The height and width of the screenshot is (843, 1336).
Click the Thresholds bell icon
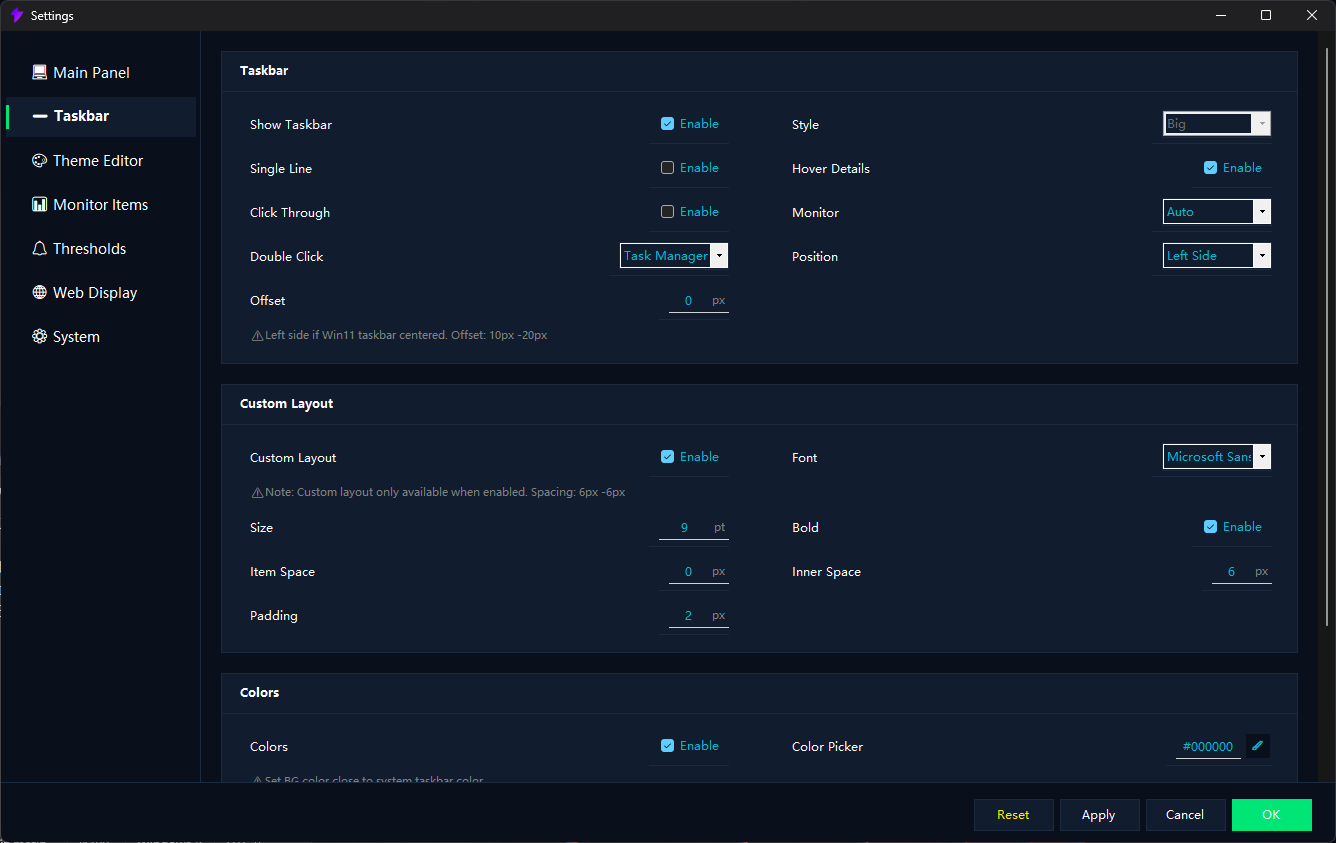tap(39, 248)
